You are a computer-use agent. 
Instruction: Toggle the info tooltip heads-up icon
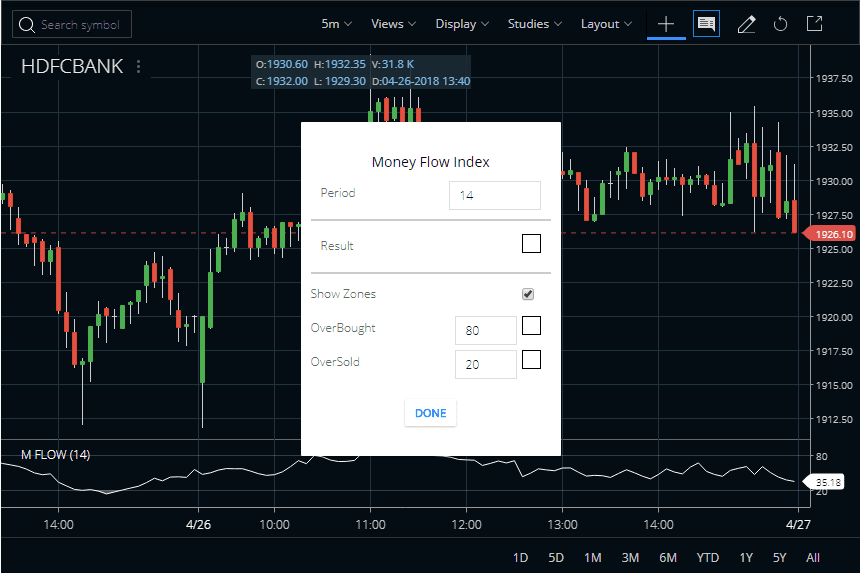click(x=706, y=24)
